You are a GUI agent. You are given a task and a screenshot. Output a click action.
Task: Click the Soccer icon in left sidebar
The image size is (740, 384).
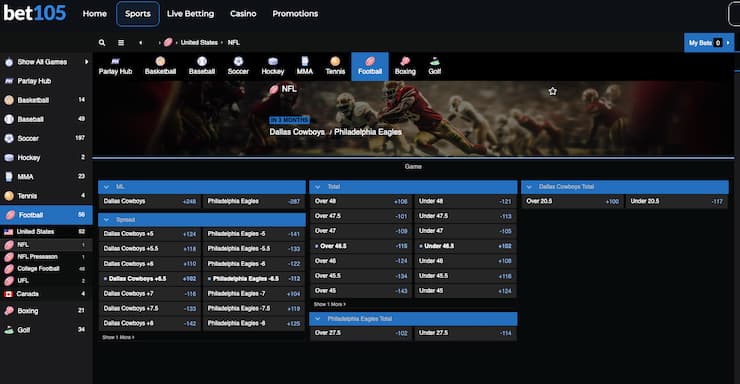coord(9,138)
